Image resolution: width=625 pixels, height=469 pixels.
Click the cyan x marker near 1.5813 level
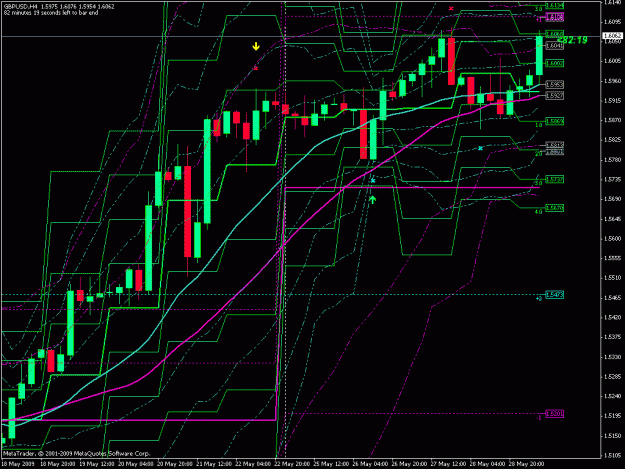click(x=480, y=148)
